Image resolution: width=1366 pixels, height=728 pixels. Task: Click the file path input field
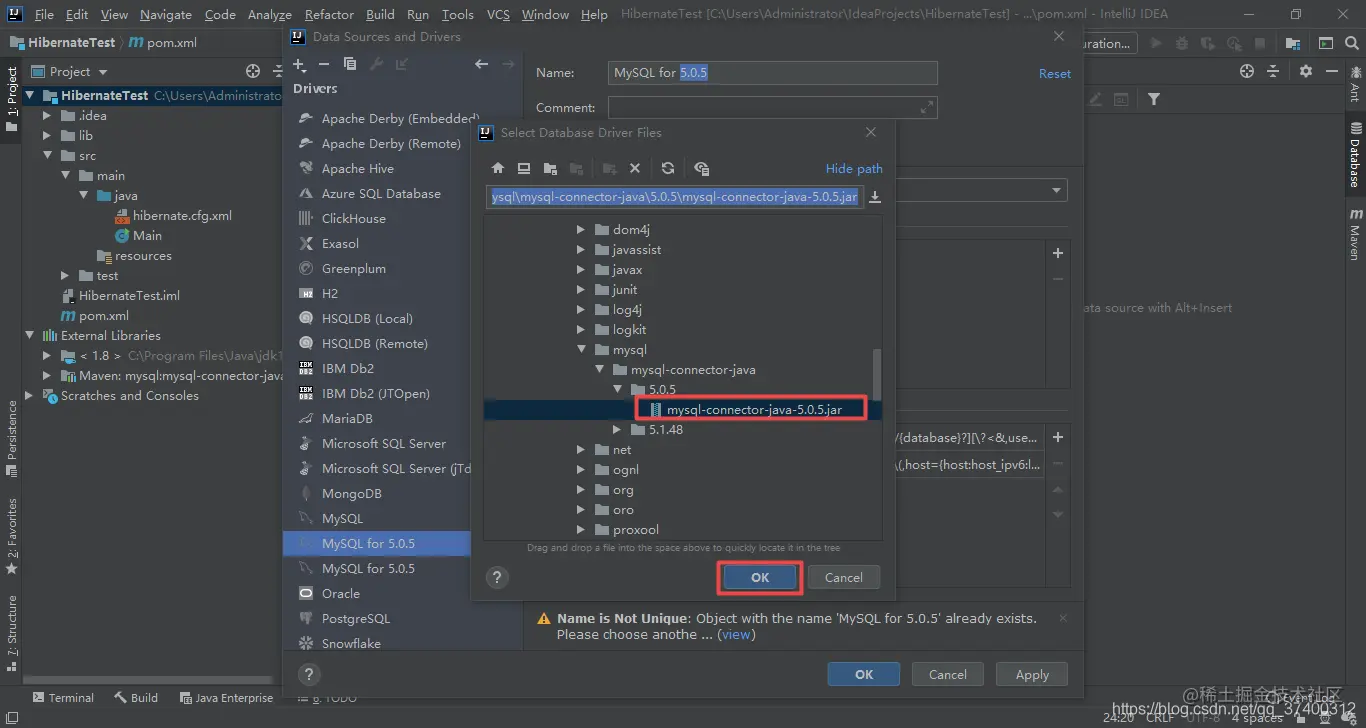(x=674, y=197)
